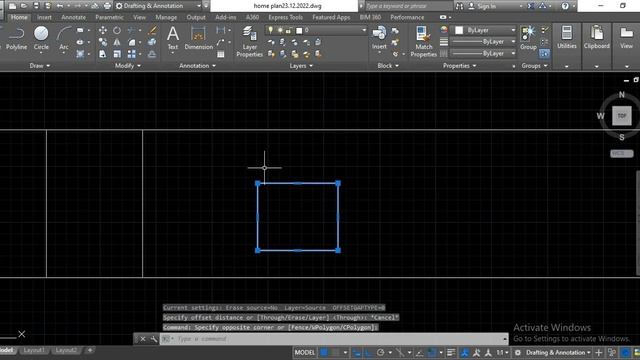Select the Mirror tool
Image resolution: width=640 pixels, height=360 pixels.
[117, 42]
